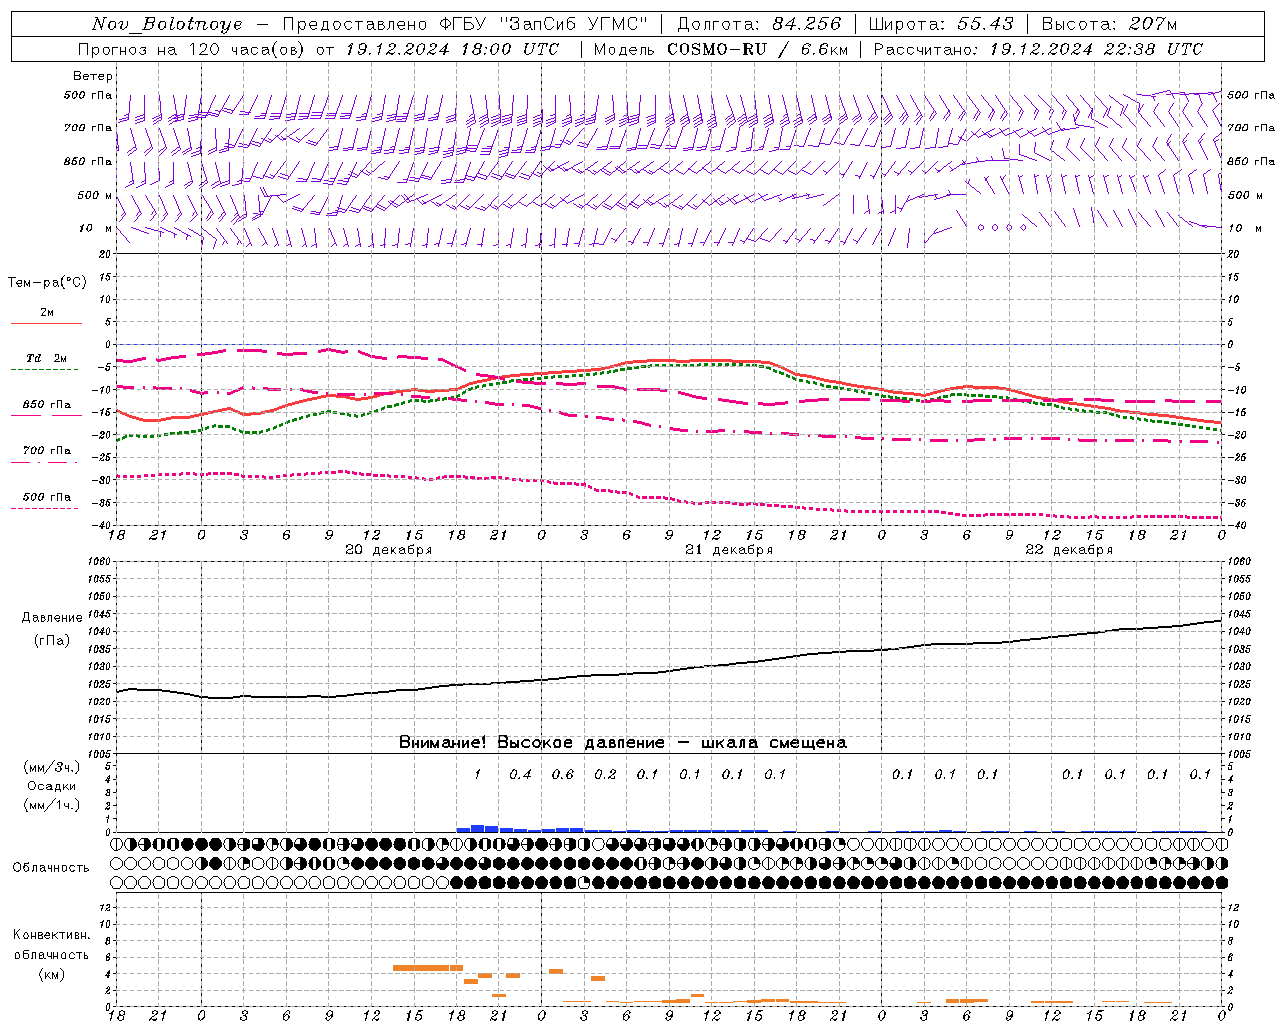
Task: Click warning 'Внимание! Высокое давление – шкала смещена'
Action: click(x=623, y=743)
